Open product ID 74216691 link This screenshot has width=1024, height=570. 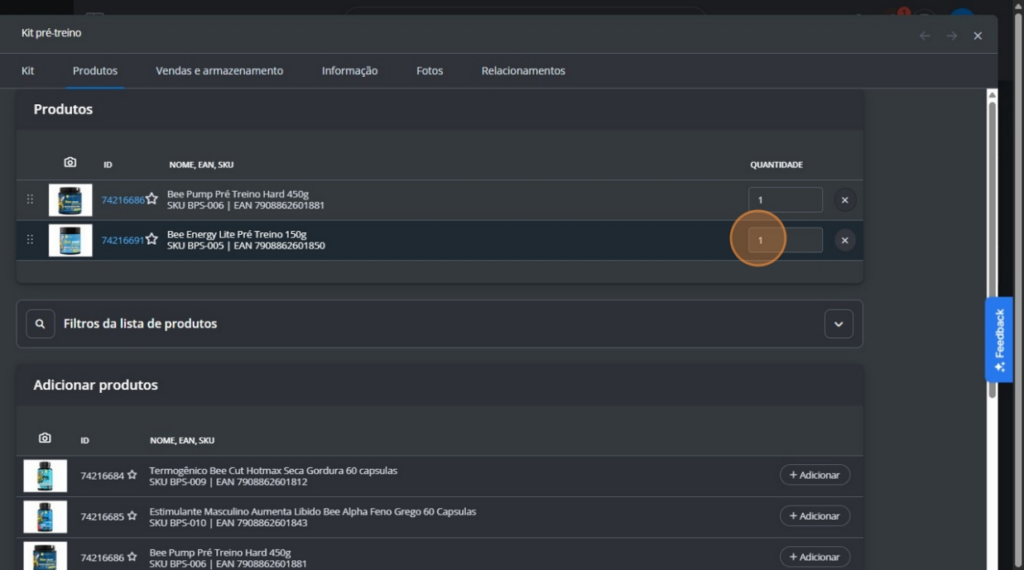(x=123, y=240)
